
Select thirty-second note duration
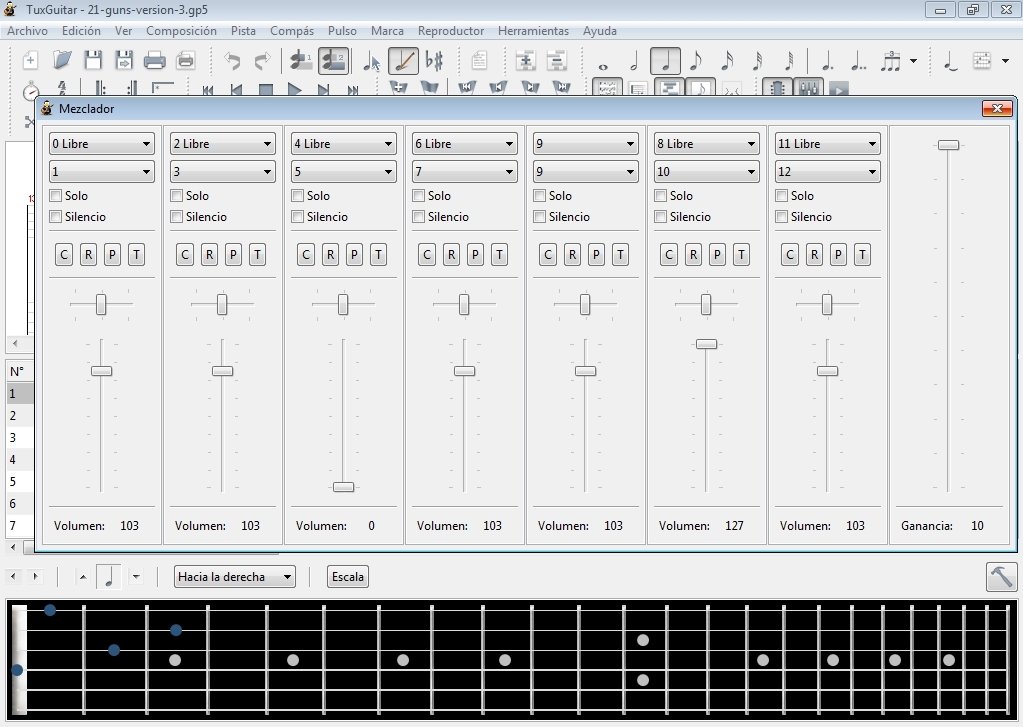757,61
